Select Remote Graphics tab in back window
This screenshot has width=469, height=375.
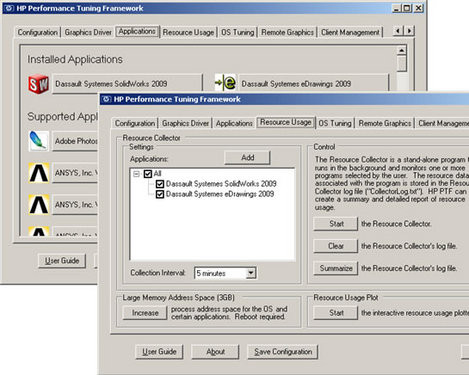point(287,32)
